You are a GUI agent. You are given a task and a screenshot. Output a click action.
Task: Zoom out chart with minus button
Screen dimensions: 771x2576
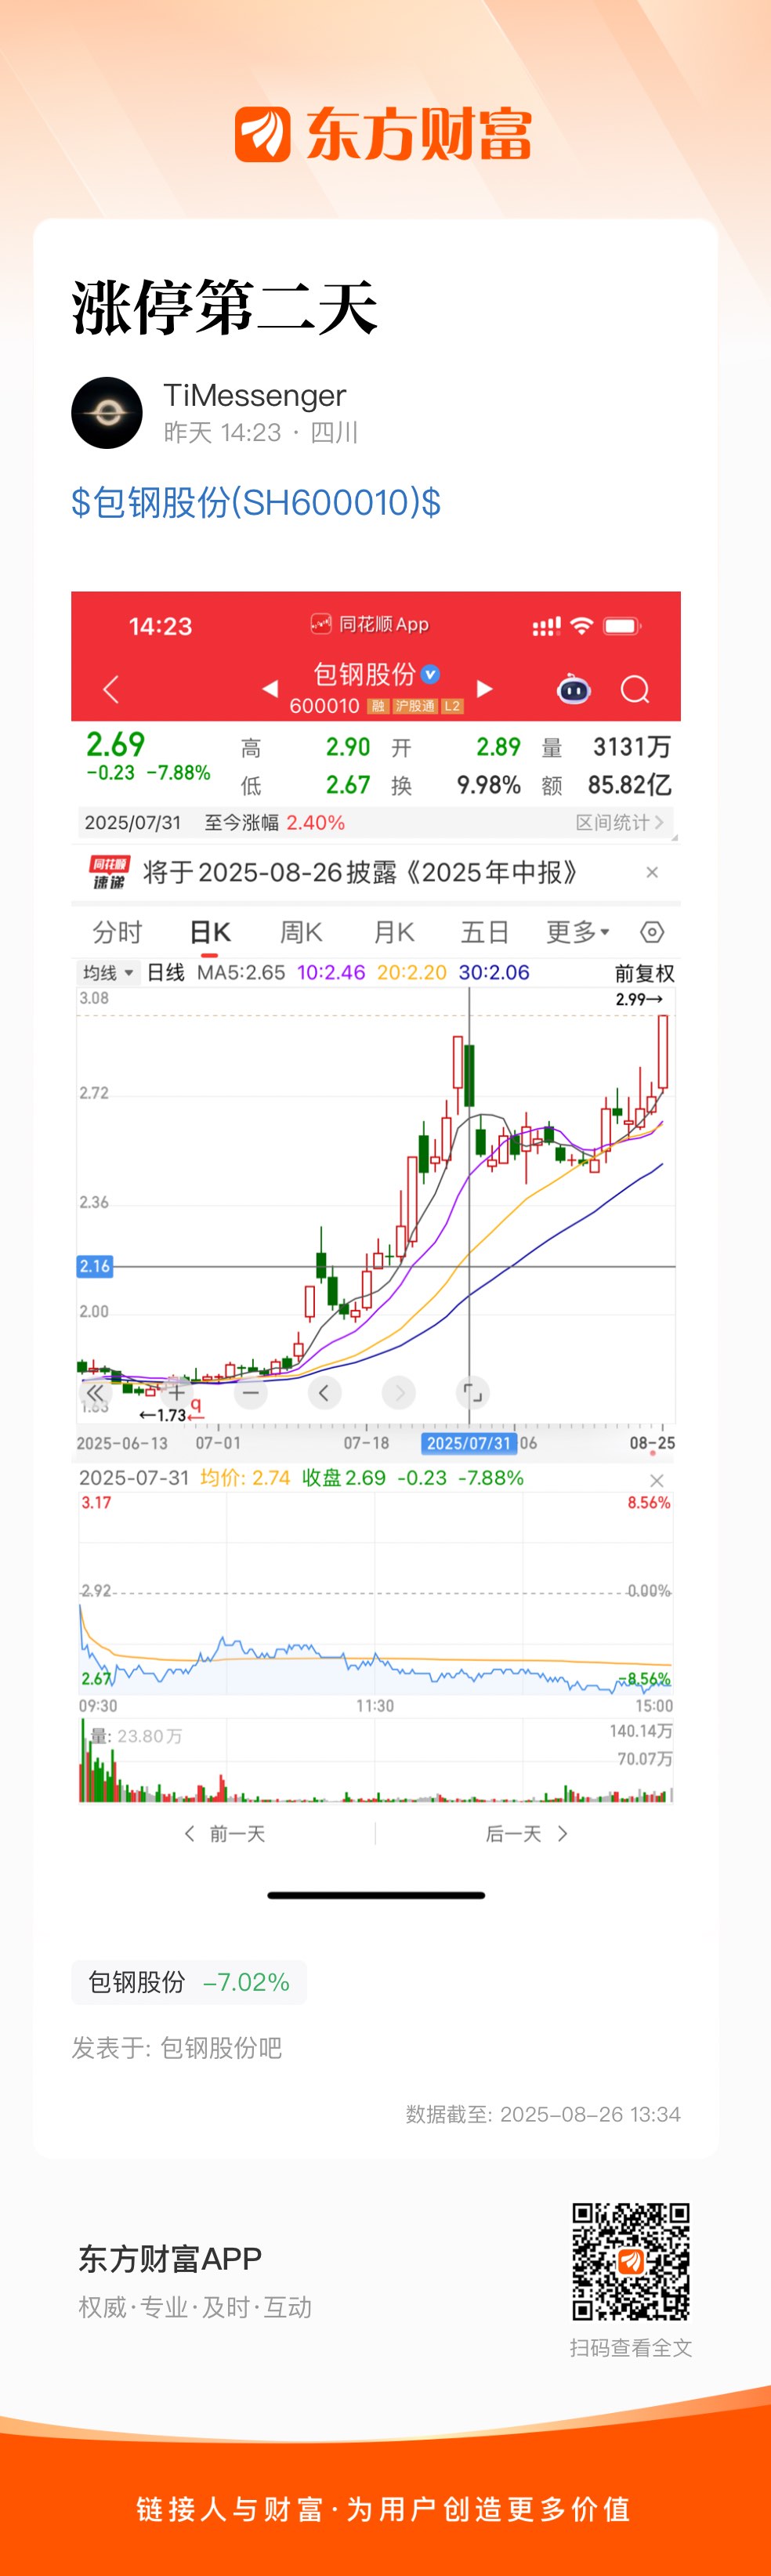pyautogui.click(x=250, y=1392)
